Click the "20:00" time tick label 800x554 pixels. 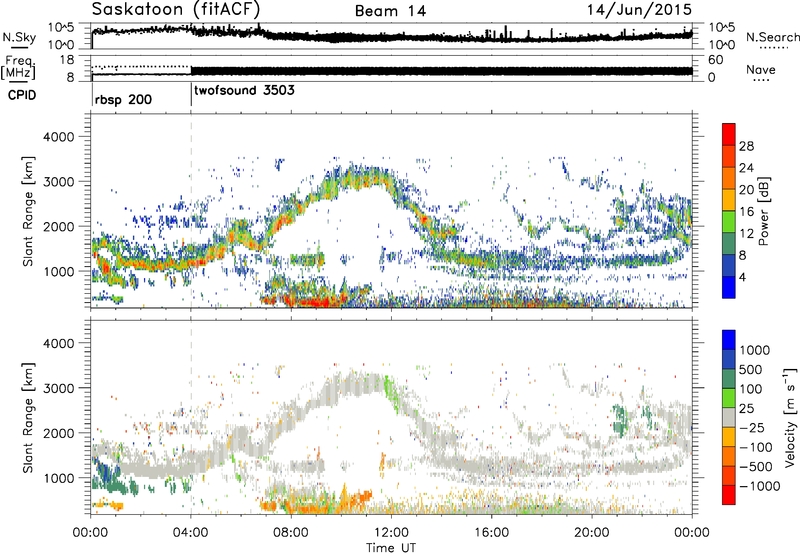591,533
